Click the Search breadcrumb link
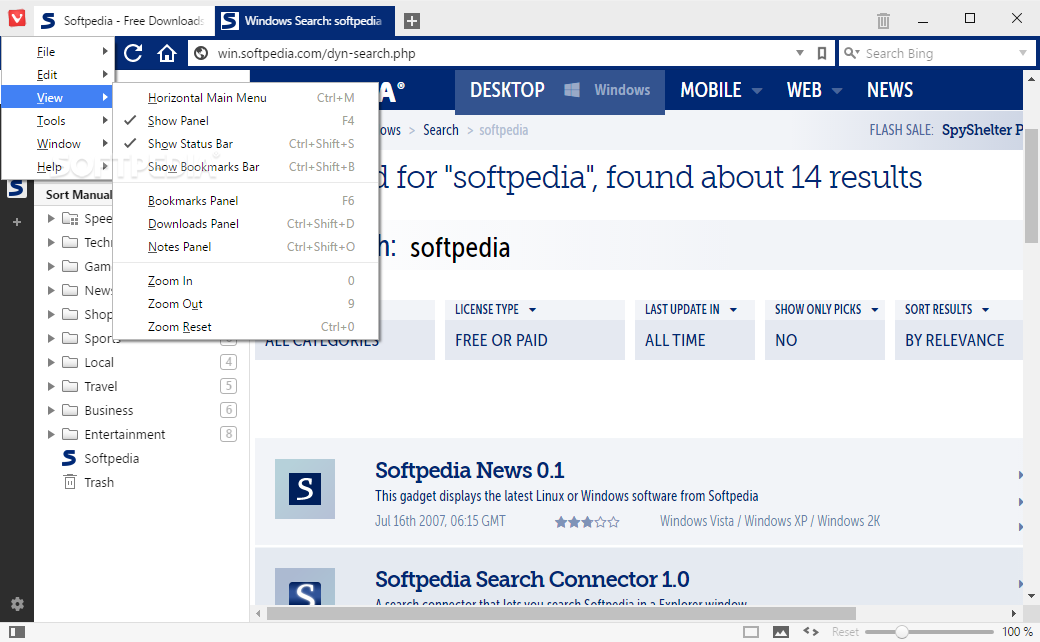The image size is (1040, 642). coord(440,130)
